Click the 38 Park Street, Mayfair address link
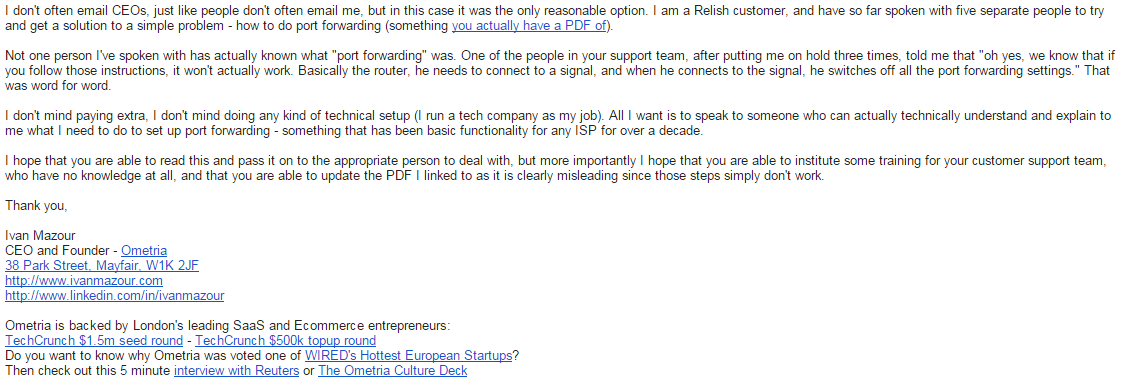 [x=102, y=265]
